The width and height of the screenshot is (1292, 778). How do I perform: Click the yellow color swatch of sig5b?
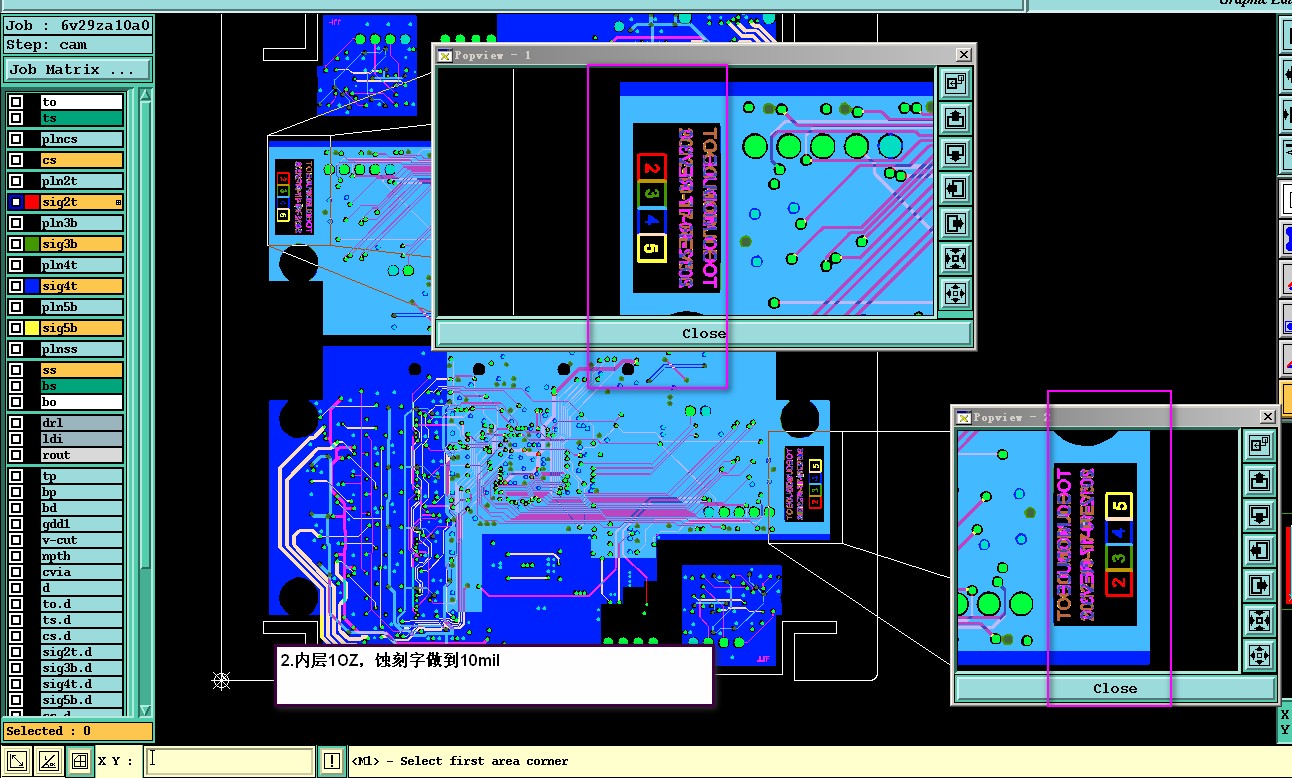32,328
